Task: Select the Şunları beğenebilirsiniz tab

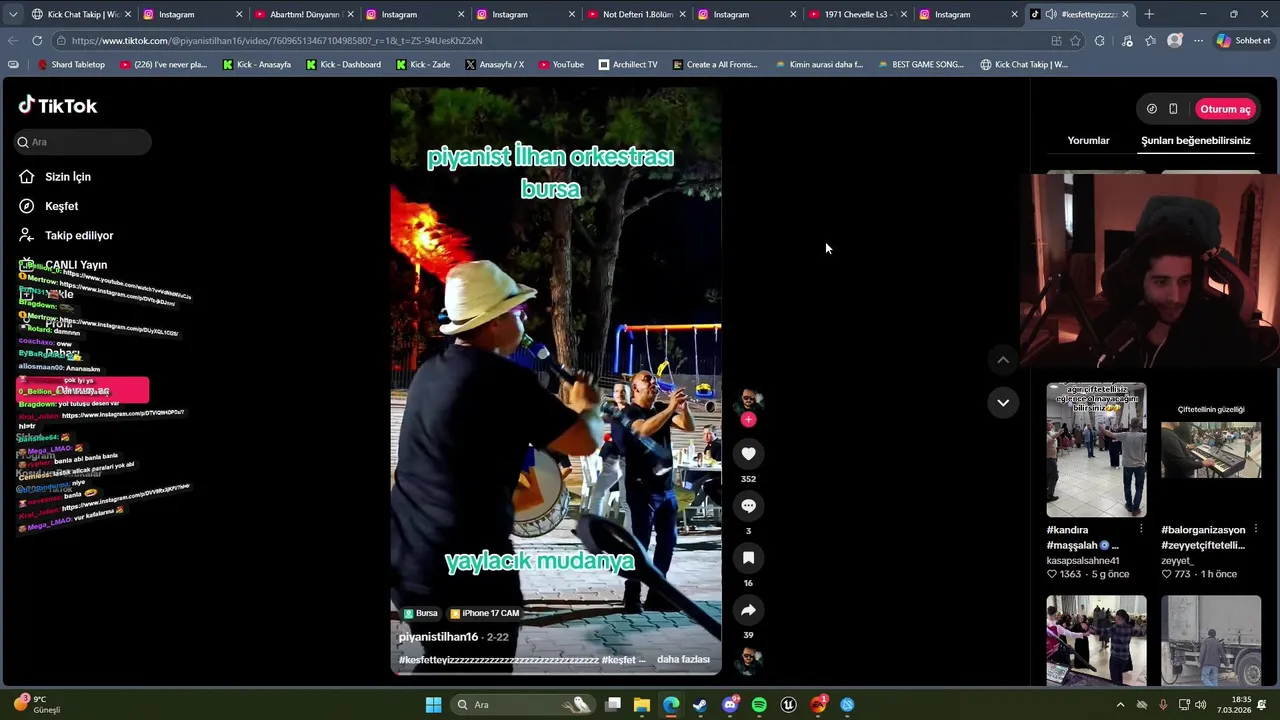Action: tap(1196, 141)
